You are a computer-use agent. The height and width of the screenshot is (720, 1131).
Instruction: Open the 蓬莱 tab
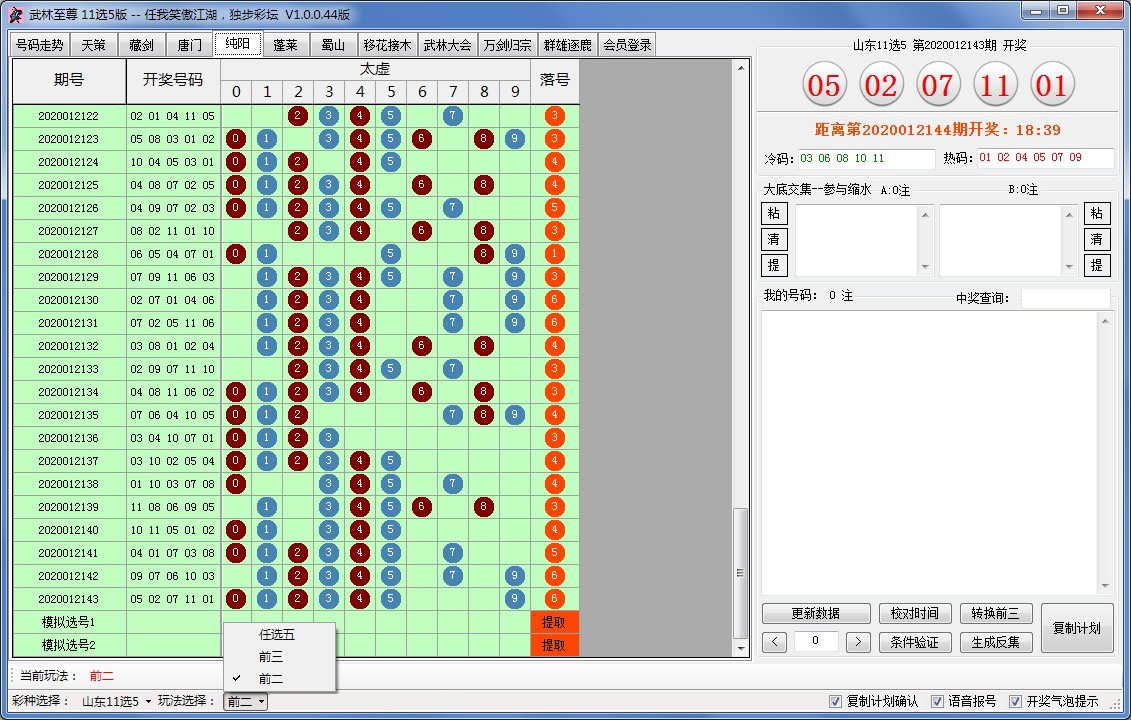coord(286,44)
